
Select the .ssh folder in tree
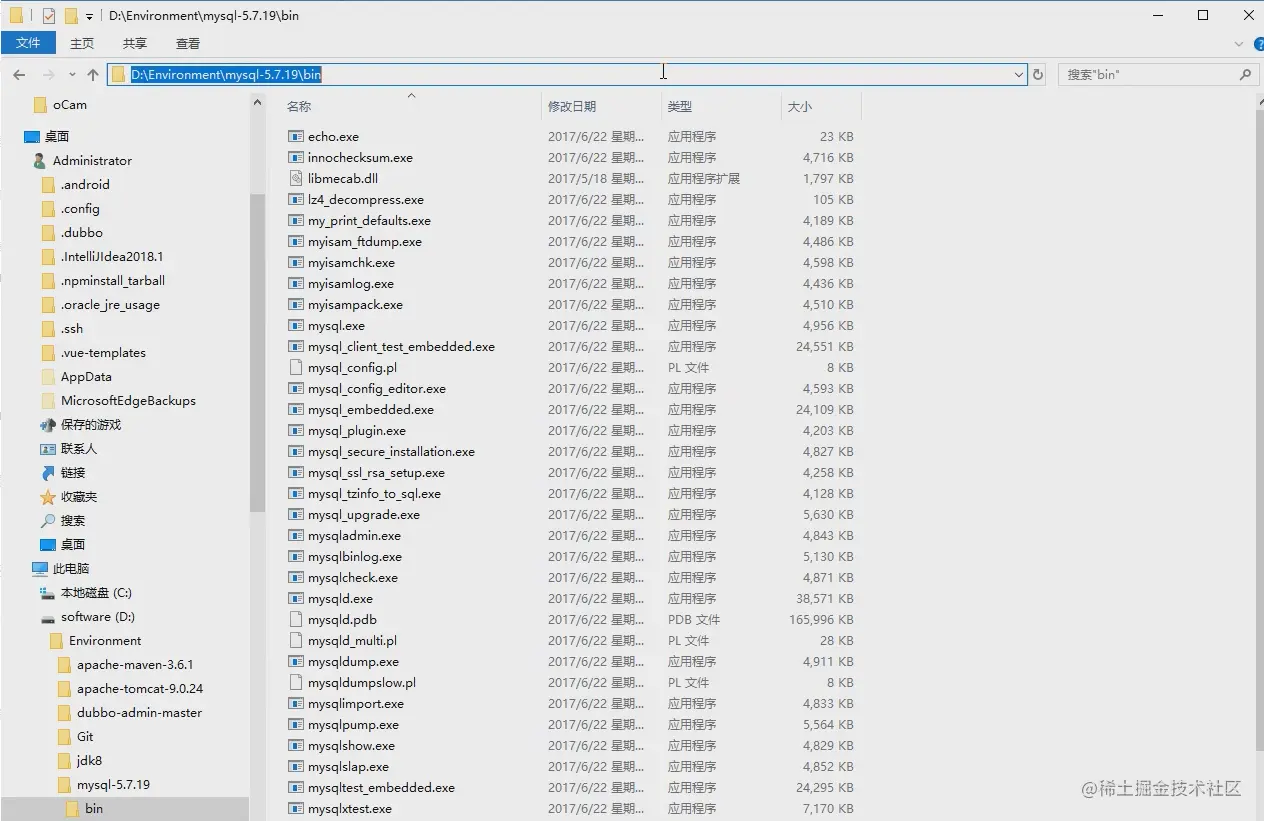(x=72, y=329)
